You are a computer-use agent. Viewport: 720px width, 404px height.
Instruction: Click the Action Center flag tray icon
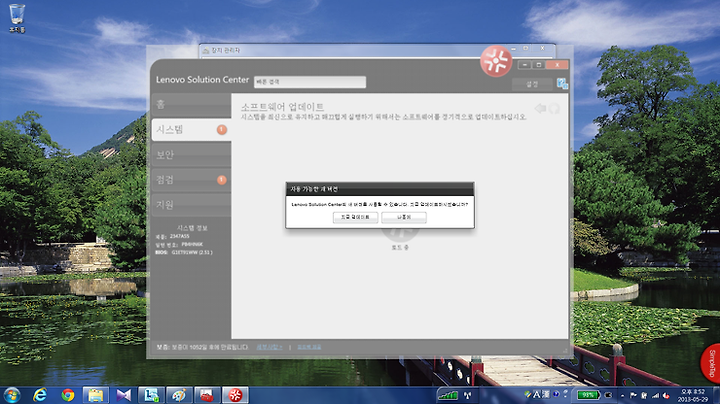(x=633, y=395)
